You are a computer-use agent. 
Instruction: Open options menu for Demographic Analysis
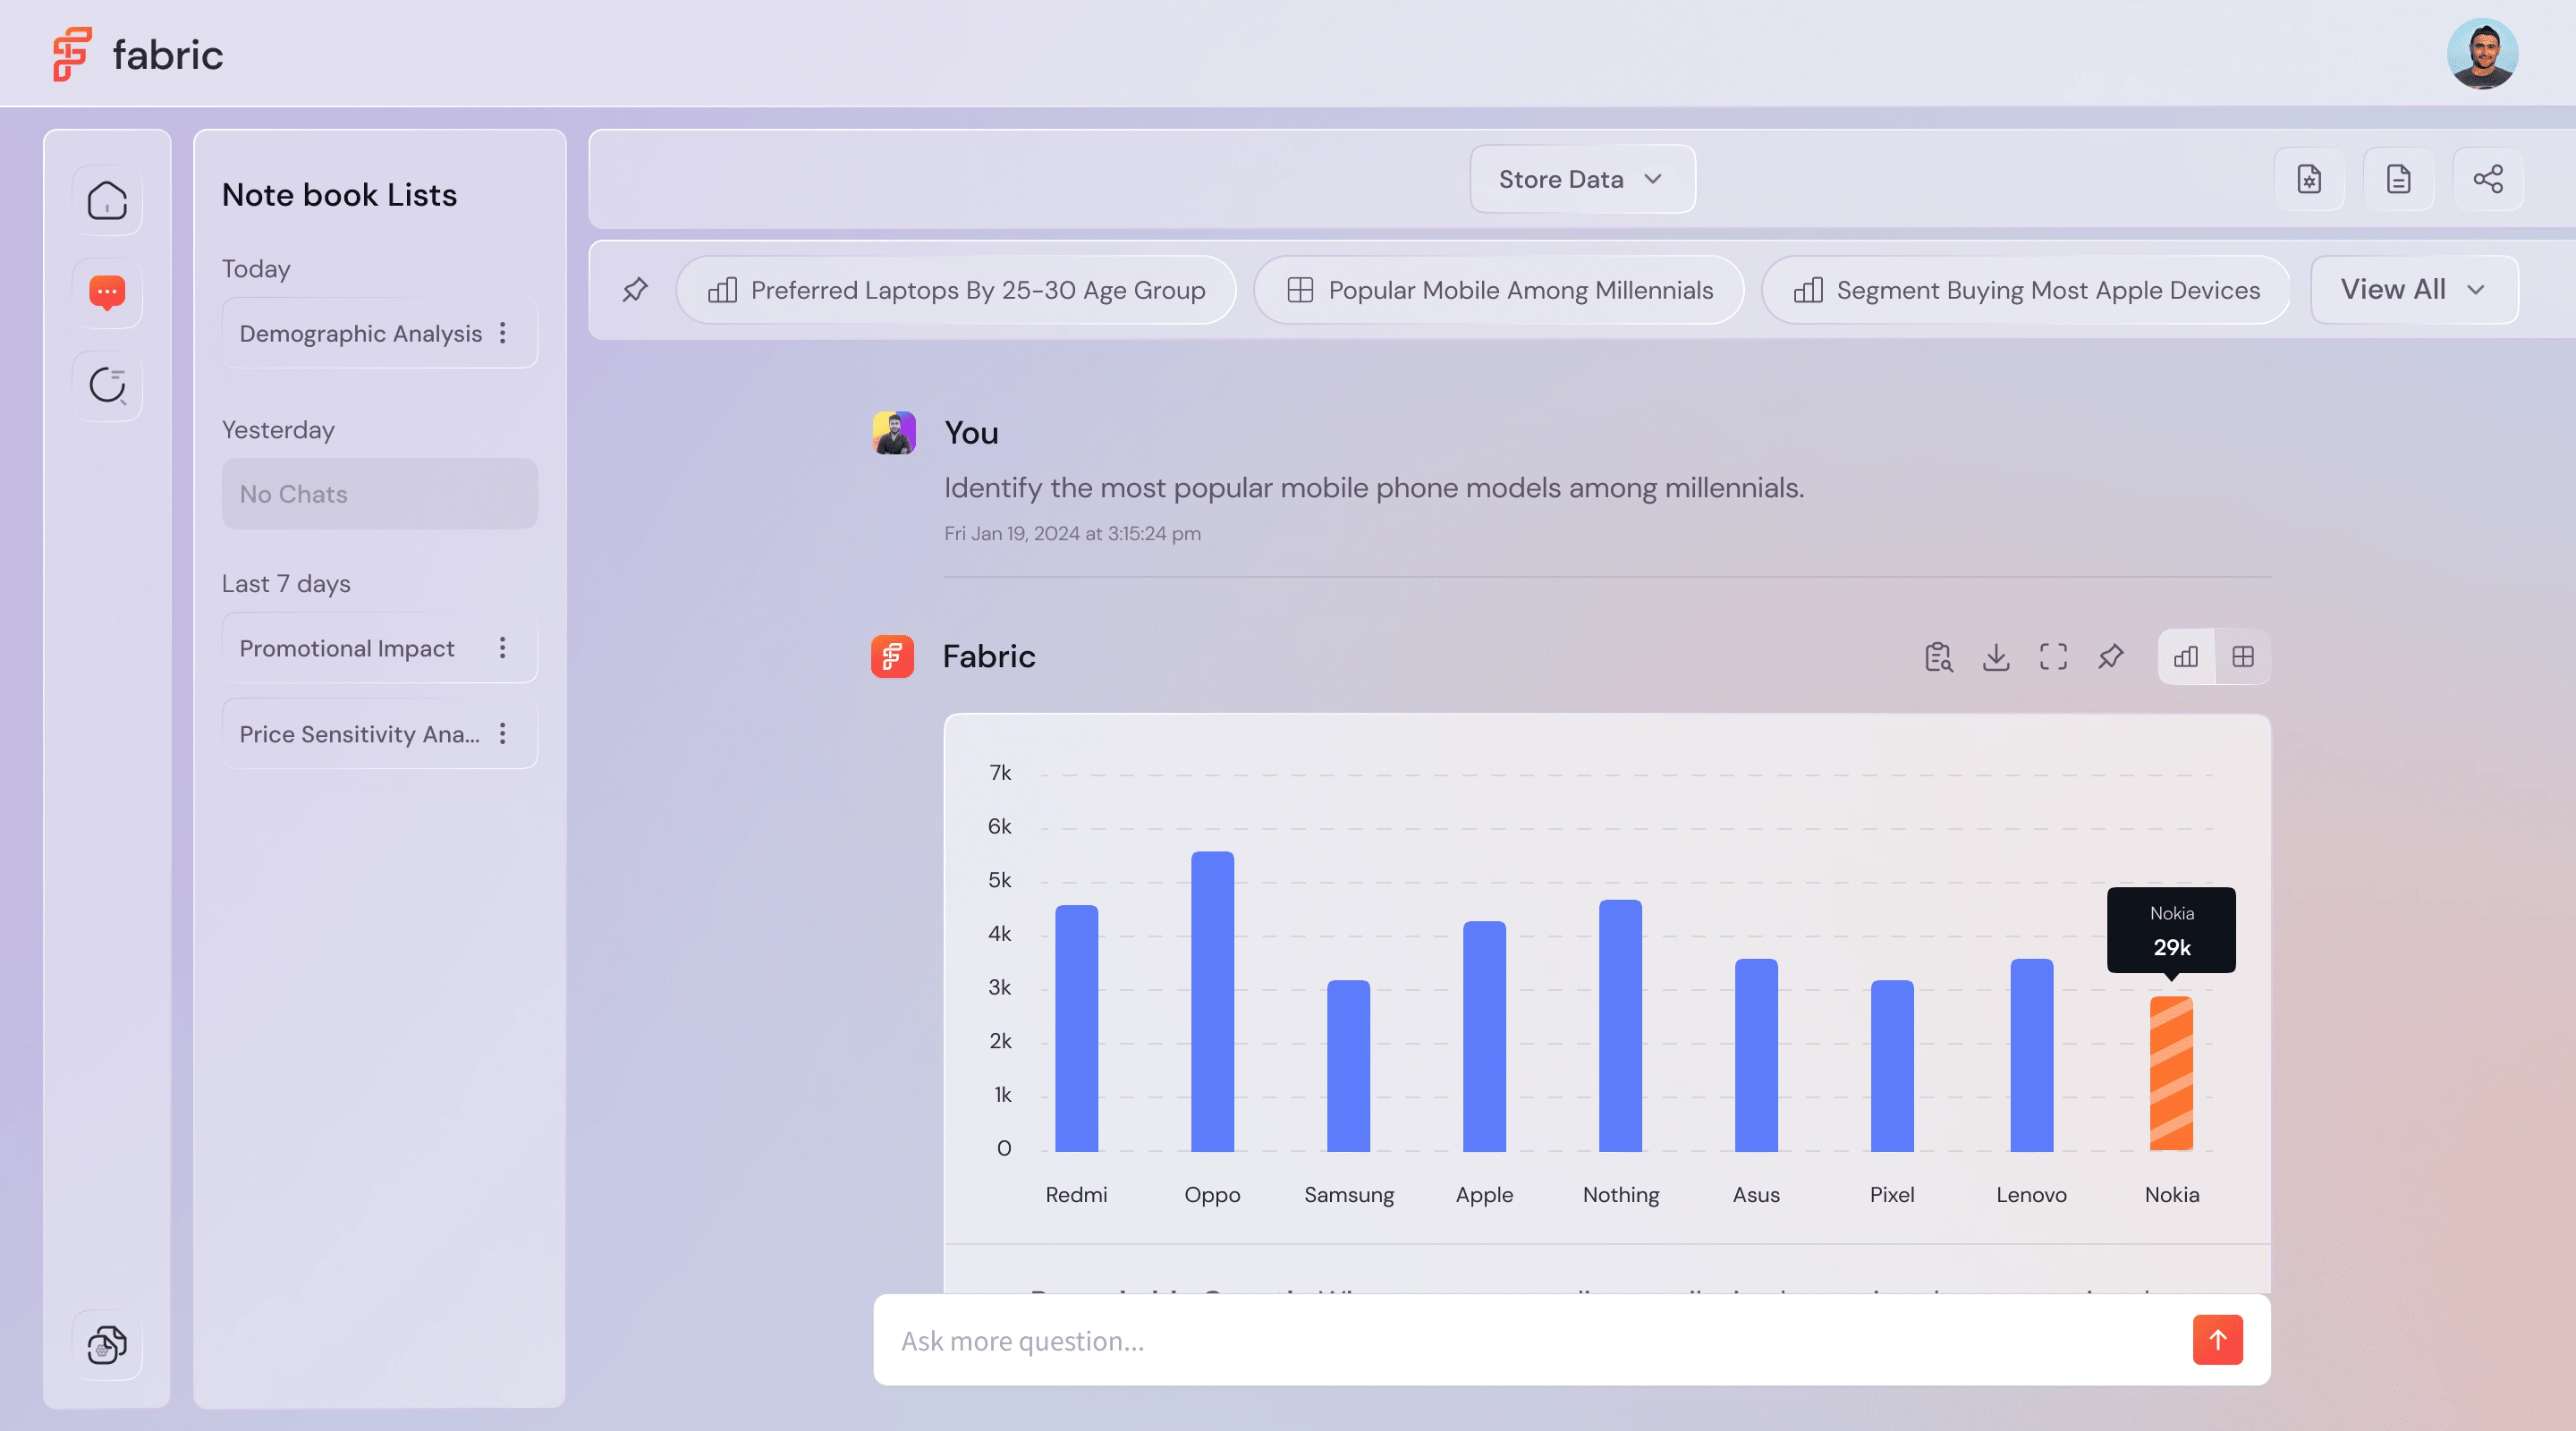(x=503, y=333)
